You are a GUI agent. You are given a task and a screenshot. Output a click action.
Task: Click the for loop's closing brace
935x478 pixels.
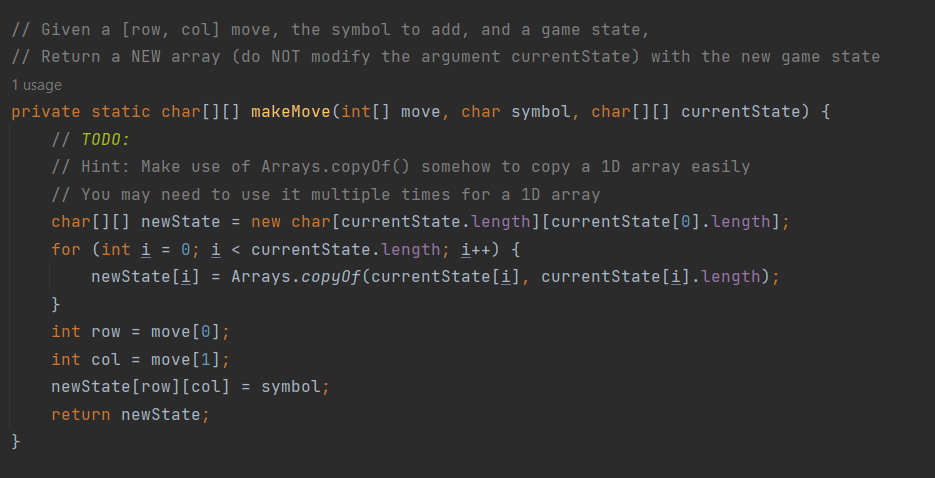56,304
